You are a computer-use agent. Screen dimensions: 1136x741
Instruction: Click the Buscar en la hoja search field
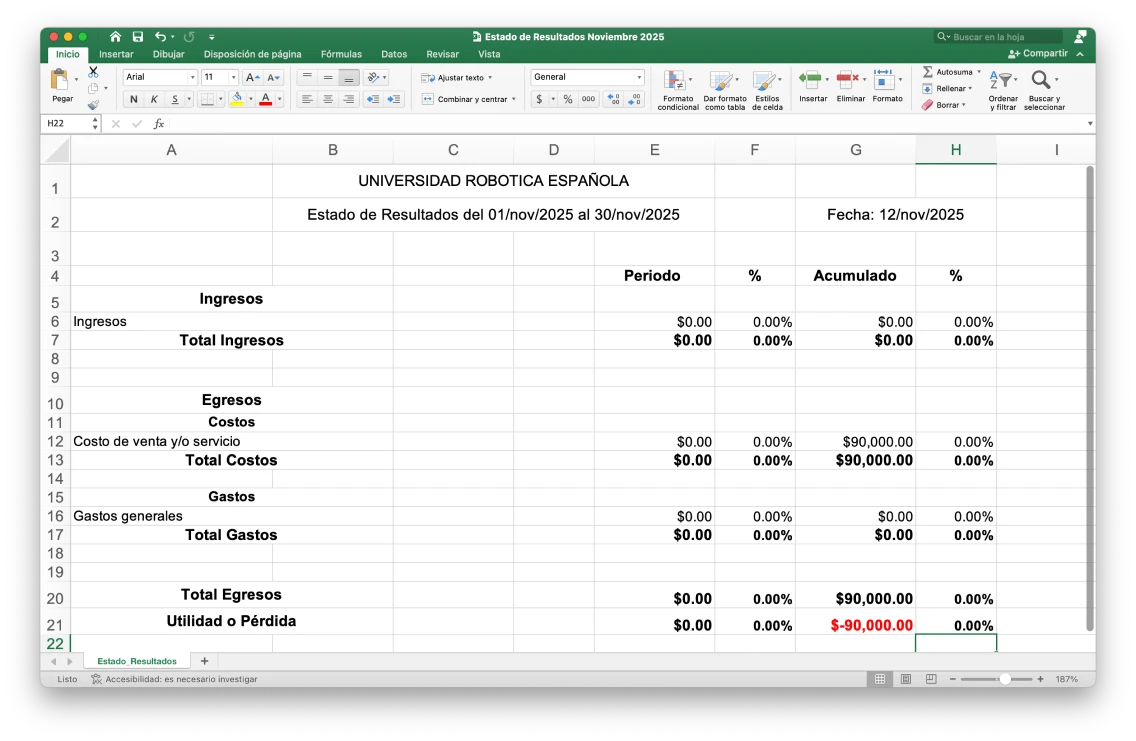998,36
